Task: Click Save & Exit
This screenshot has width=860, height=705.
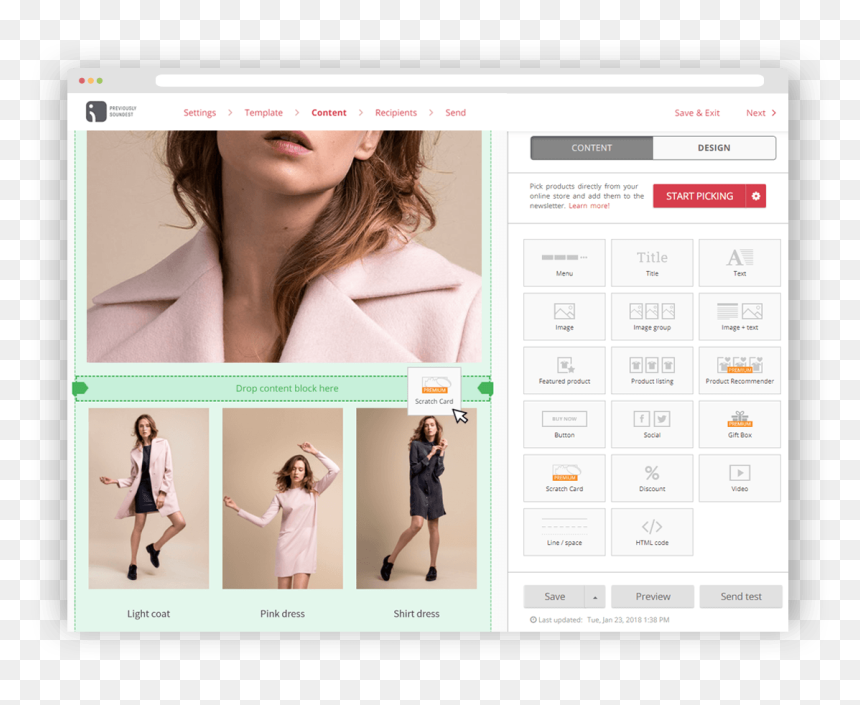Action: [x=697, y=112]
